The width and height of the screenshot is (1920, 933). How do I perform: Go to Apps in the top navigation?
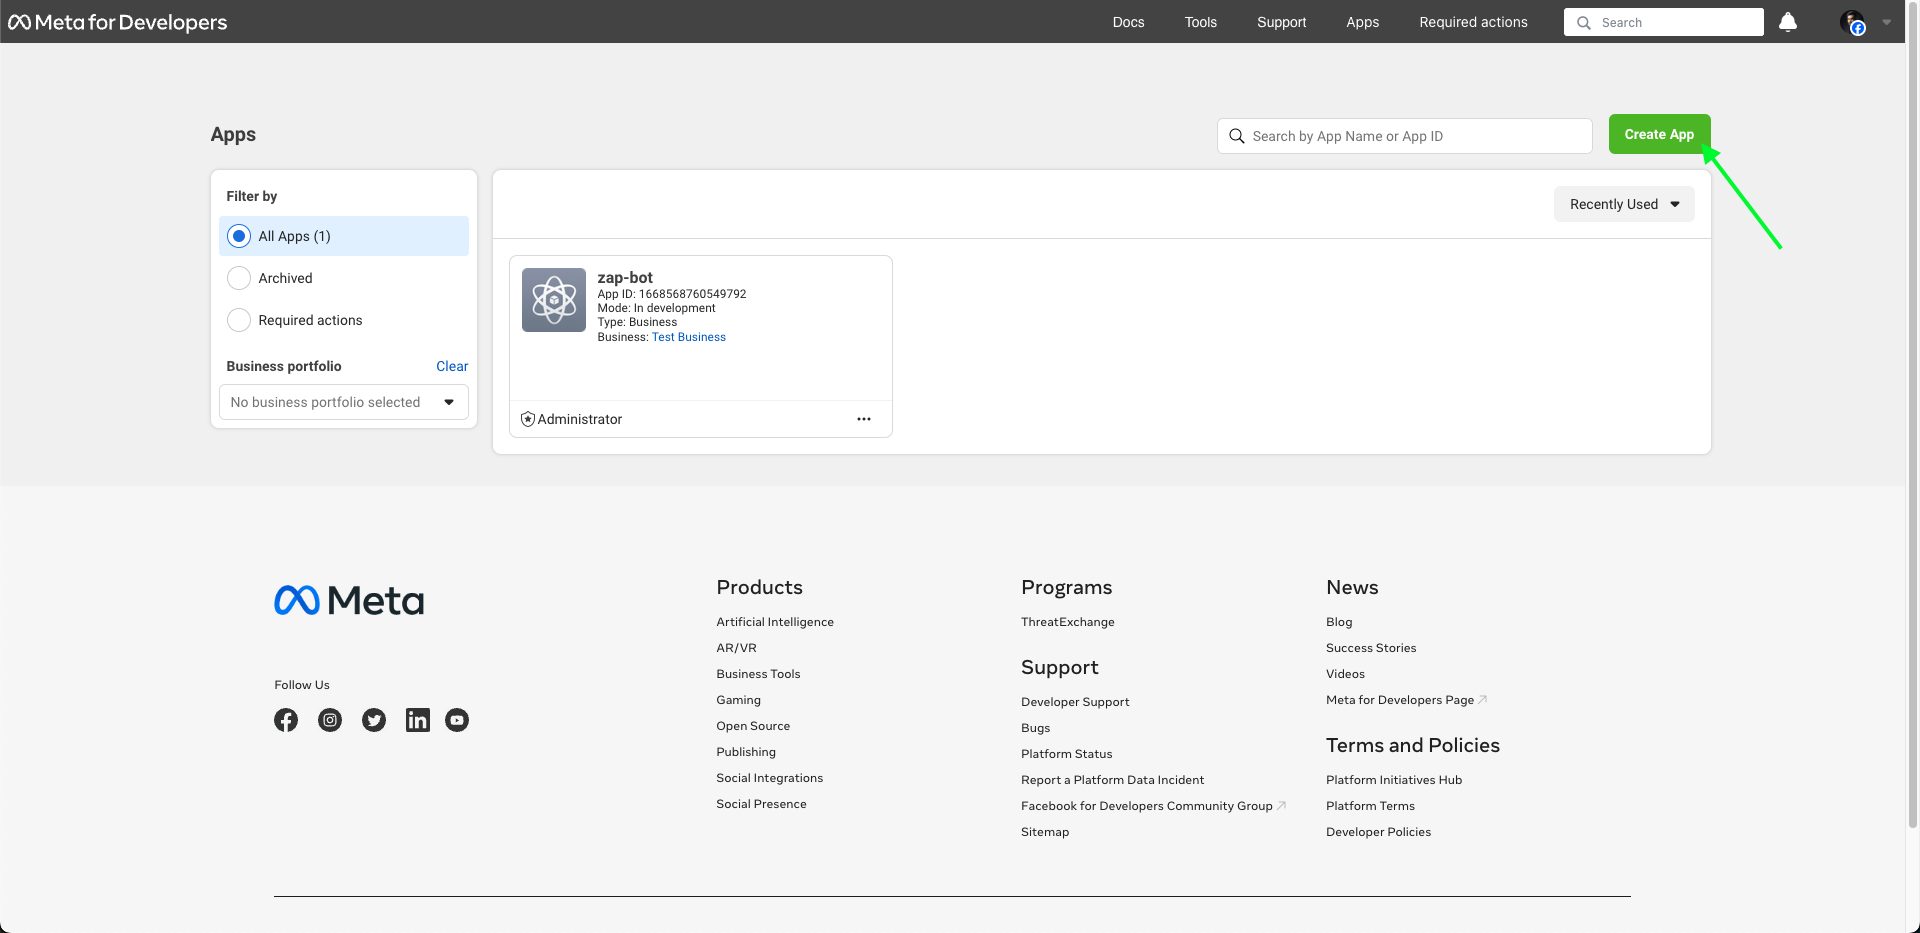tap(1362, 22)
